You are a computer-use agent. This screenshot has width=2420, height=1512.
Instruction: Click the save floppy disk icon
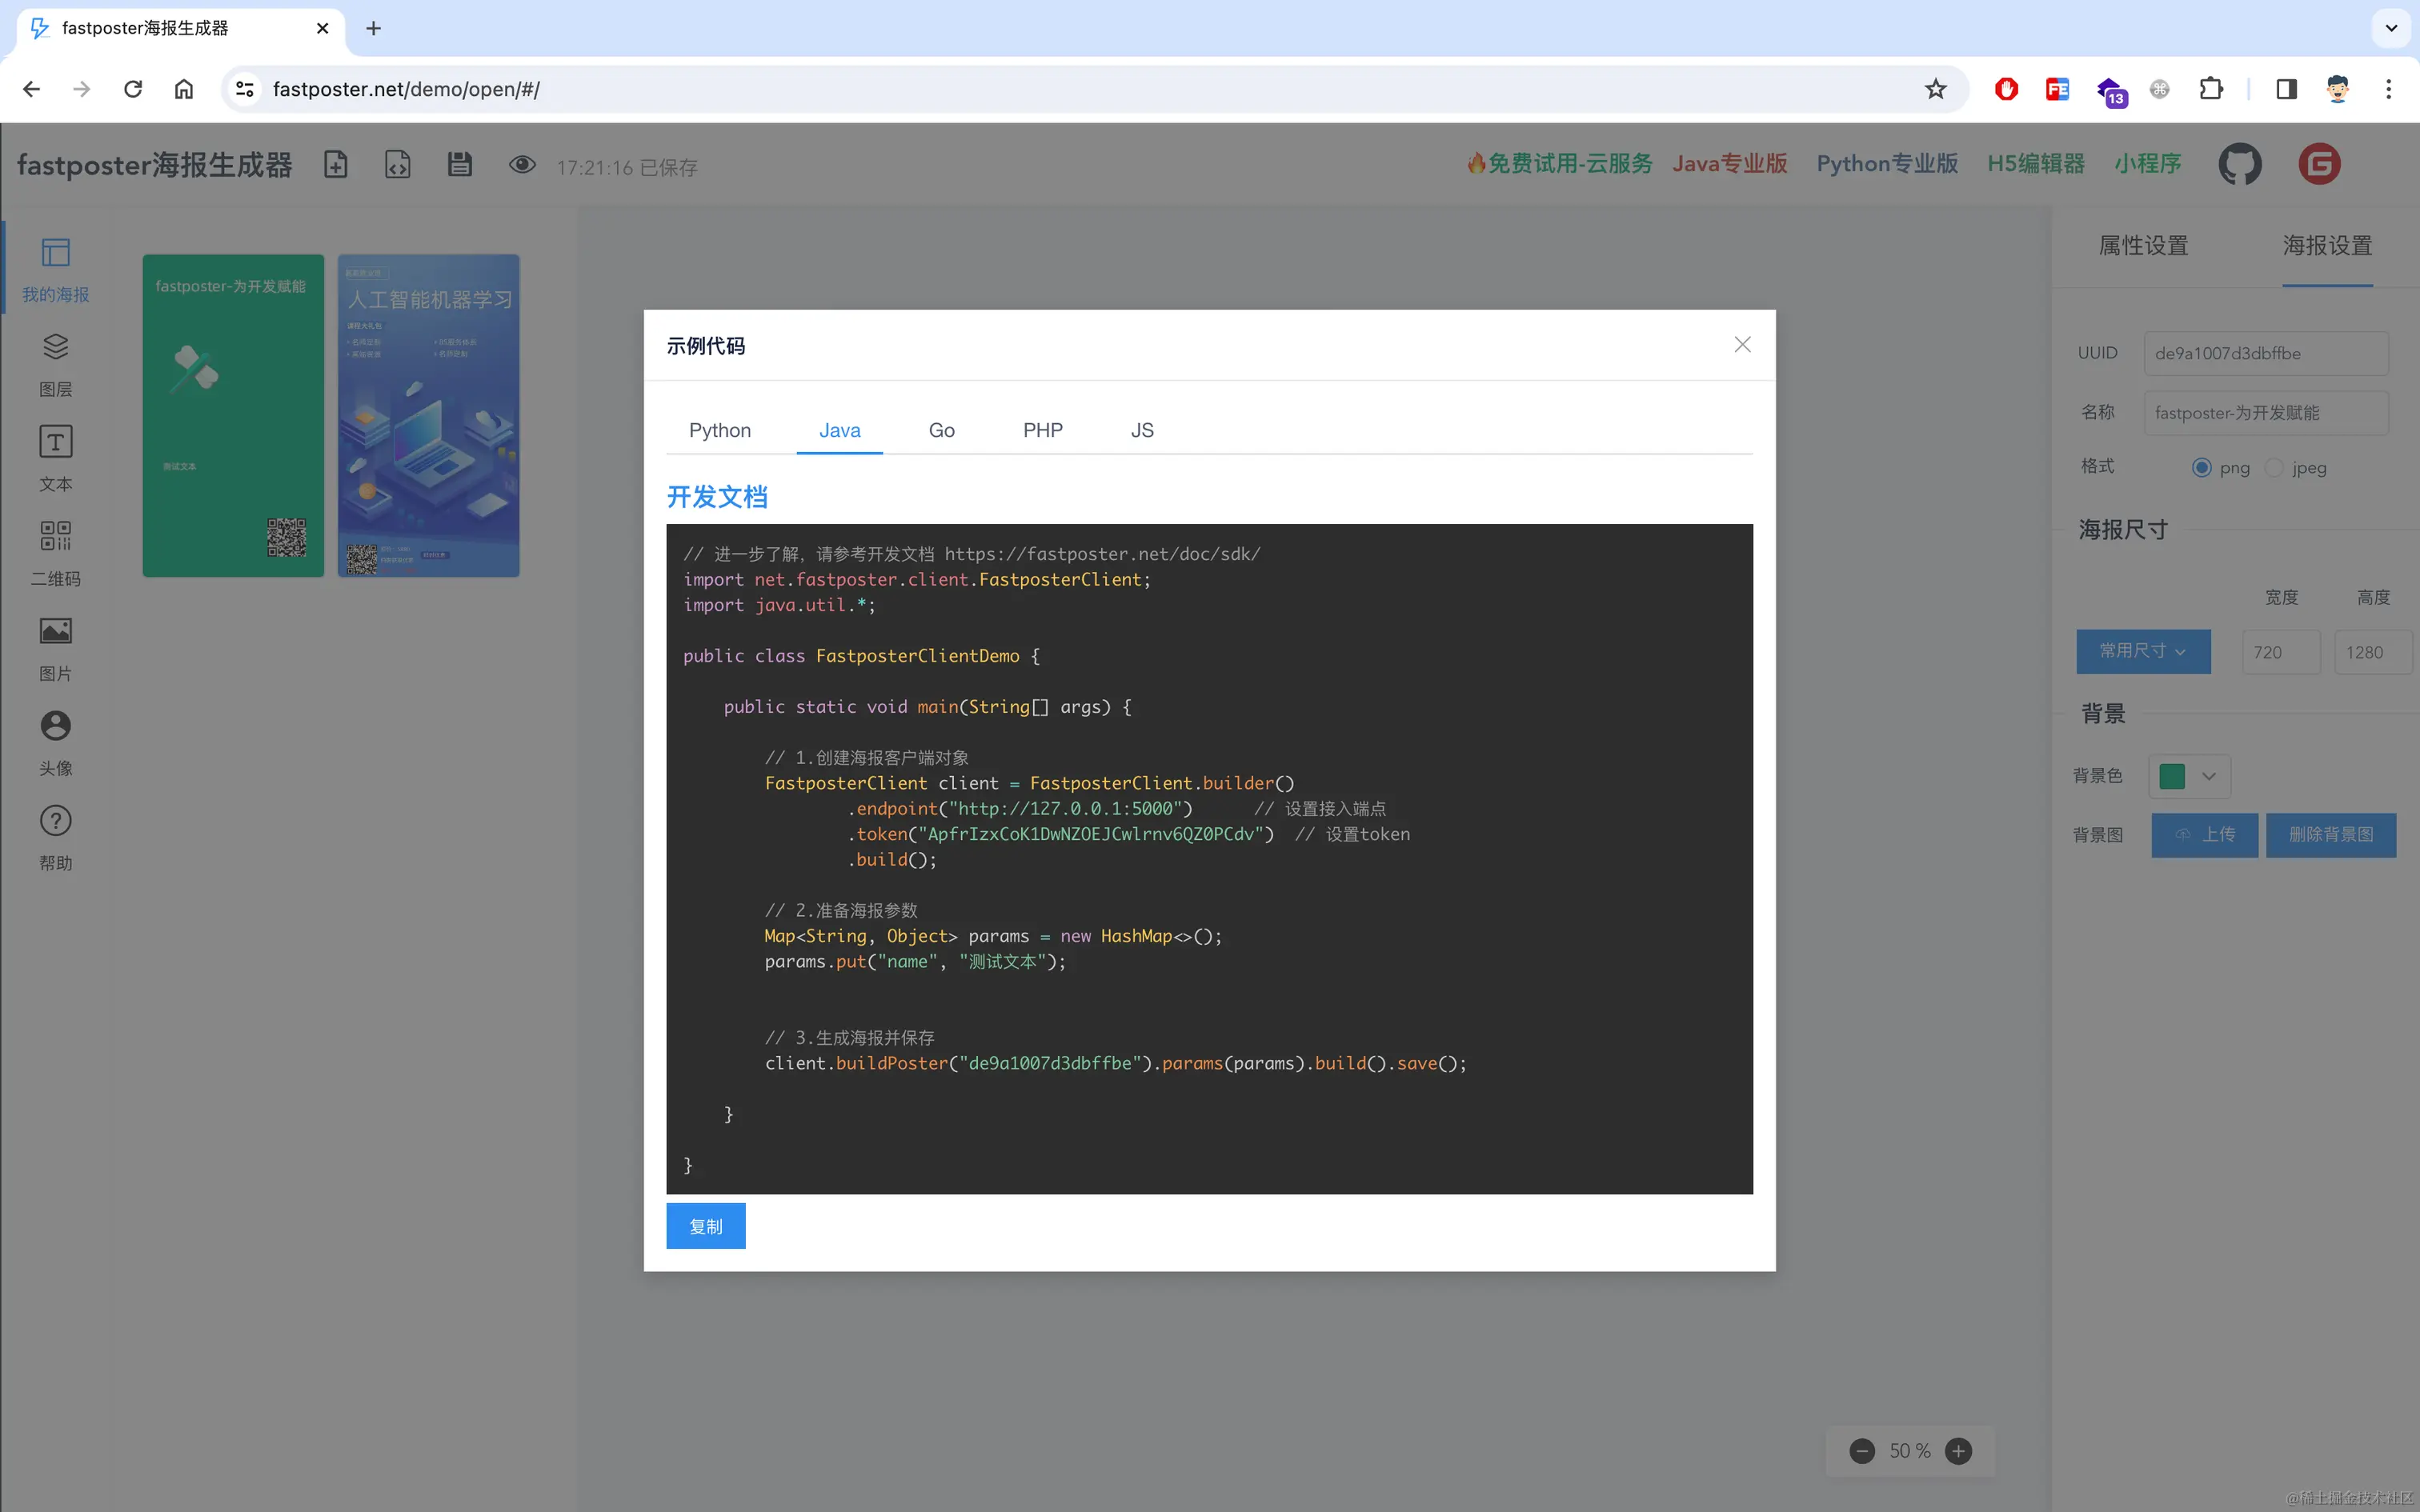click(459, 165)
